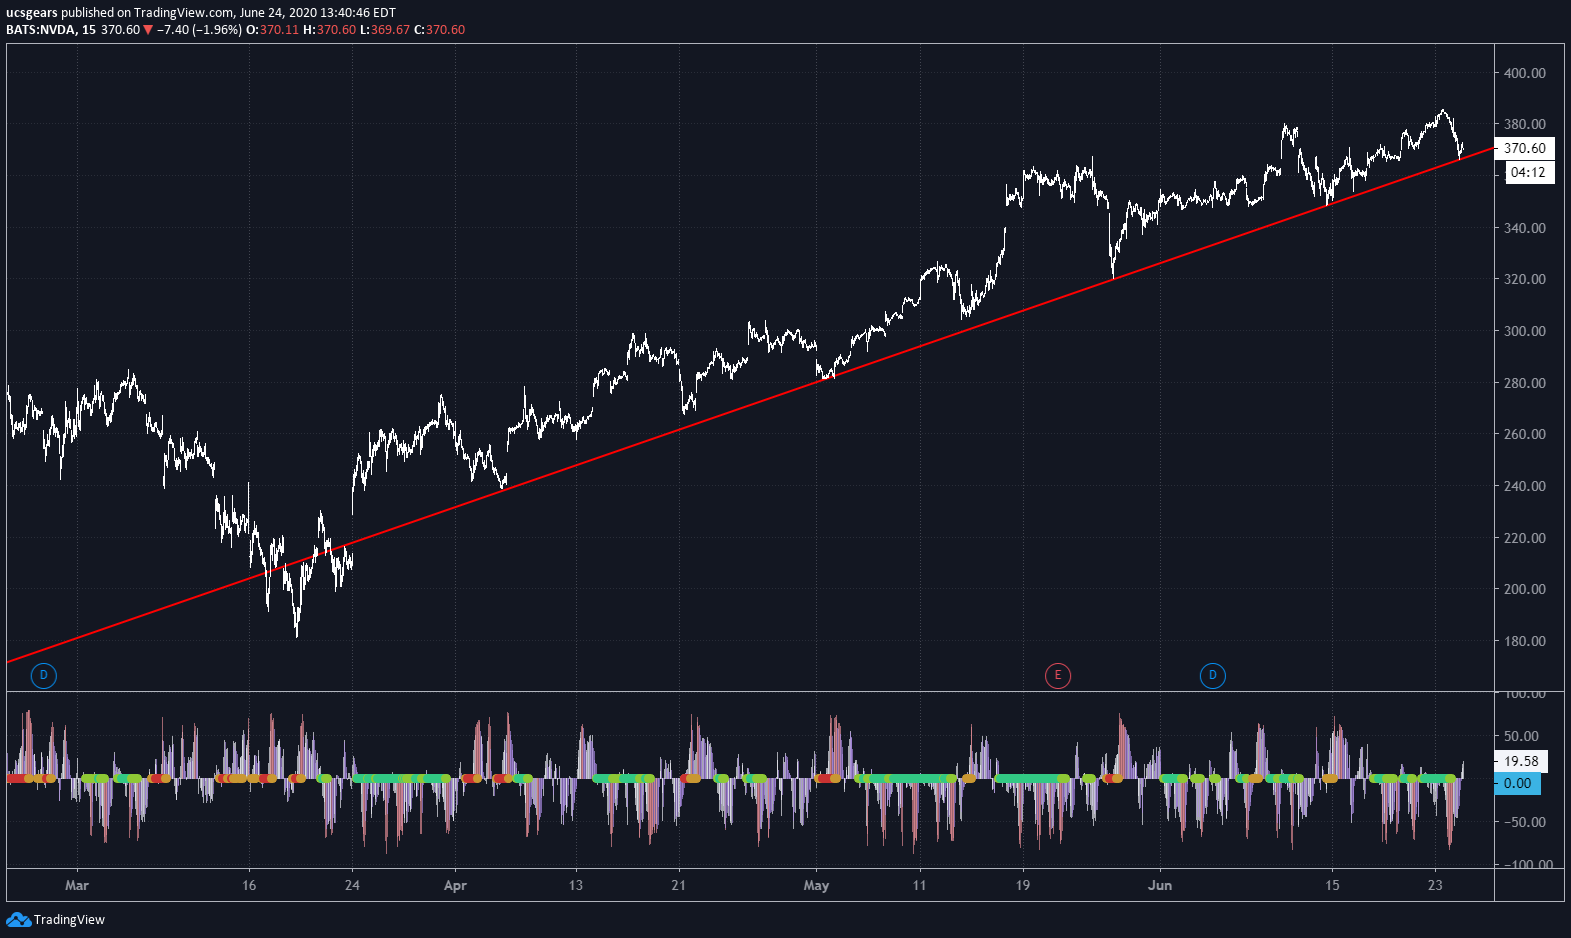
Task: Click the 320.00 price axis label
Action: [x=1525, y=279]
